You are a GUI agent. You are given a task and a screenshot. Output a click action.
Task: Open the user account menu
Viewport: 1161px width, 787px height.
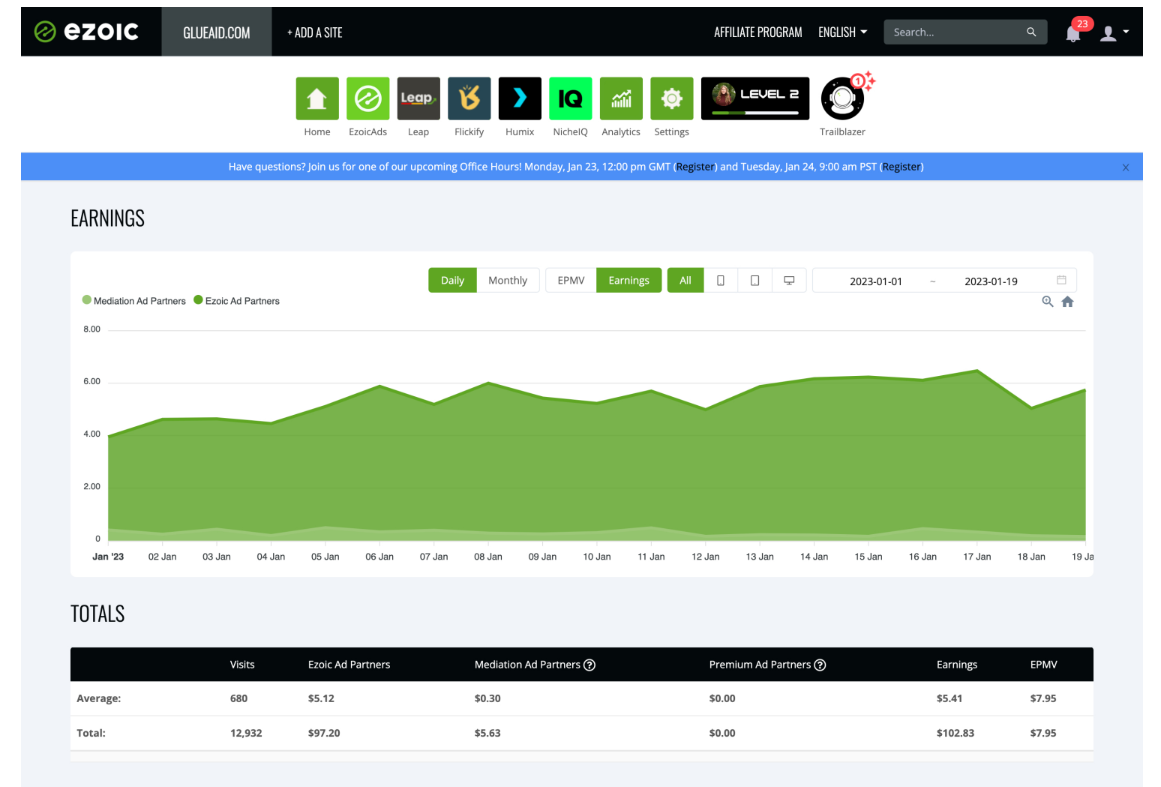point(1114,33)
